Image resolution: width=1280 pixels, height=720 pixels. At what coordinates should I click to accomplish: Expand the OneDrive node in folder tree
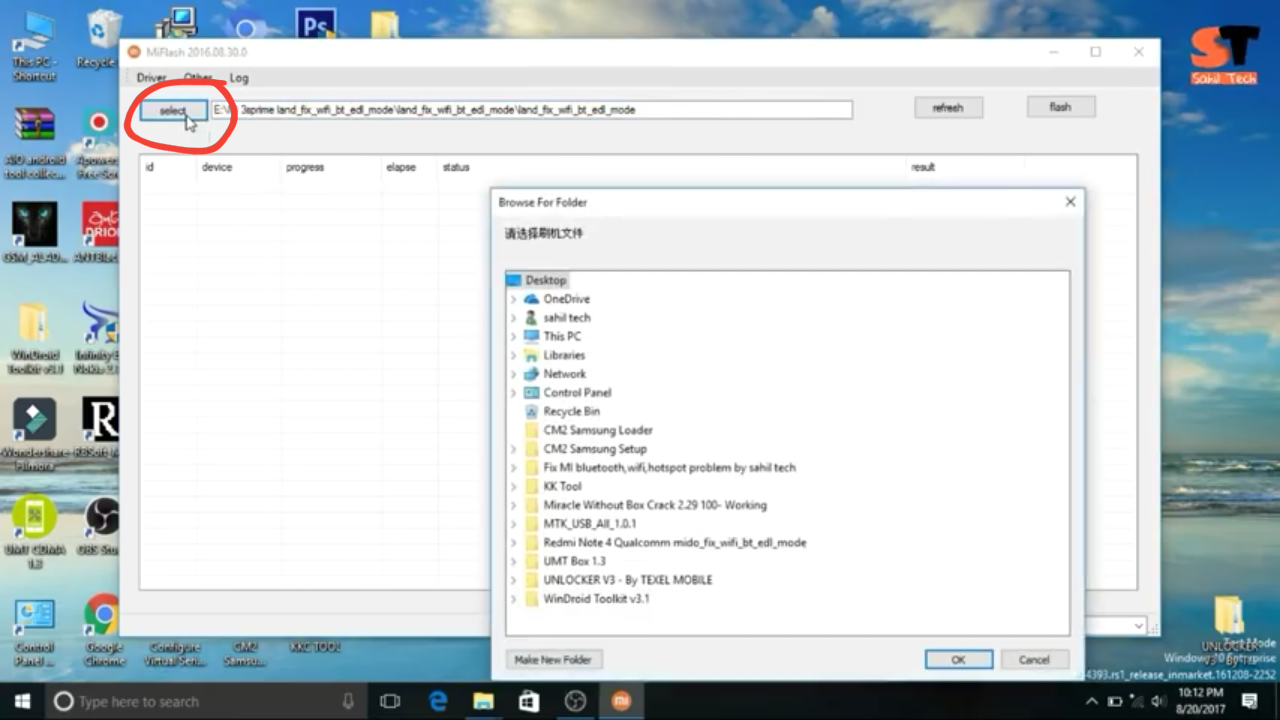514,299
